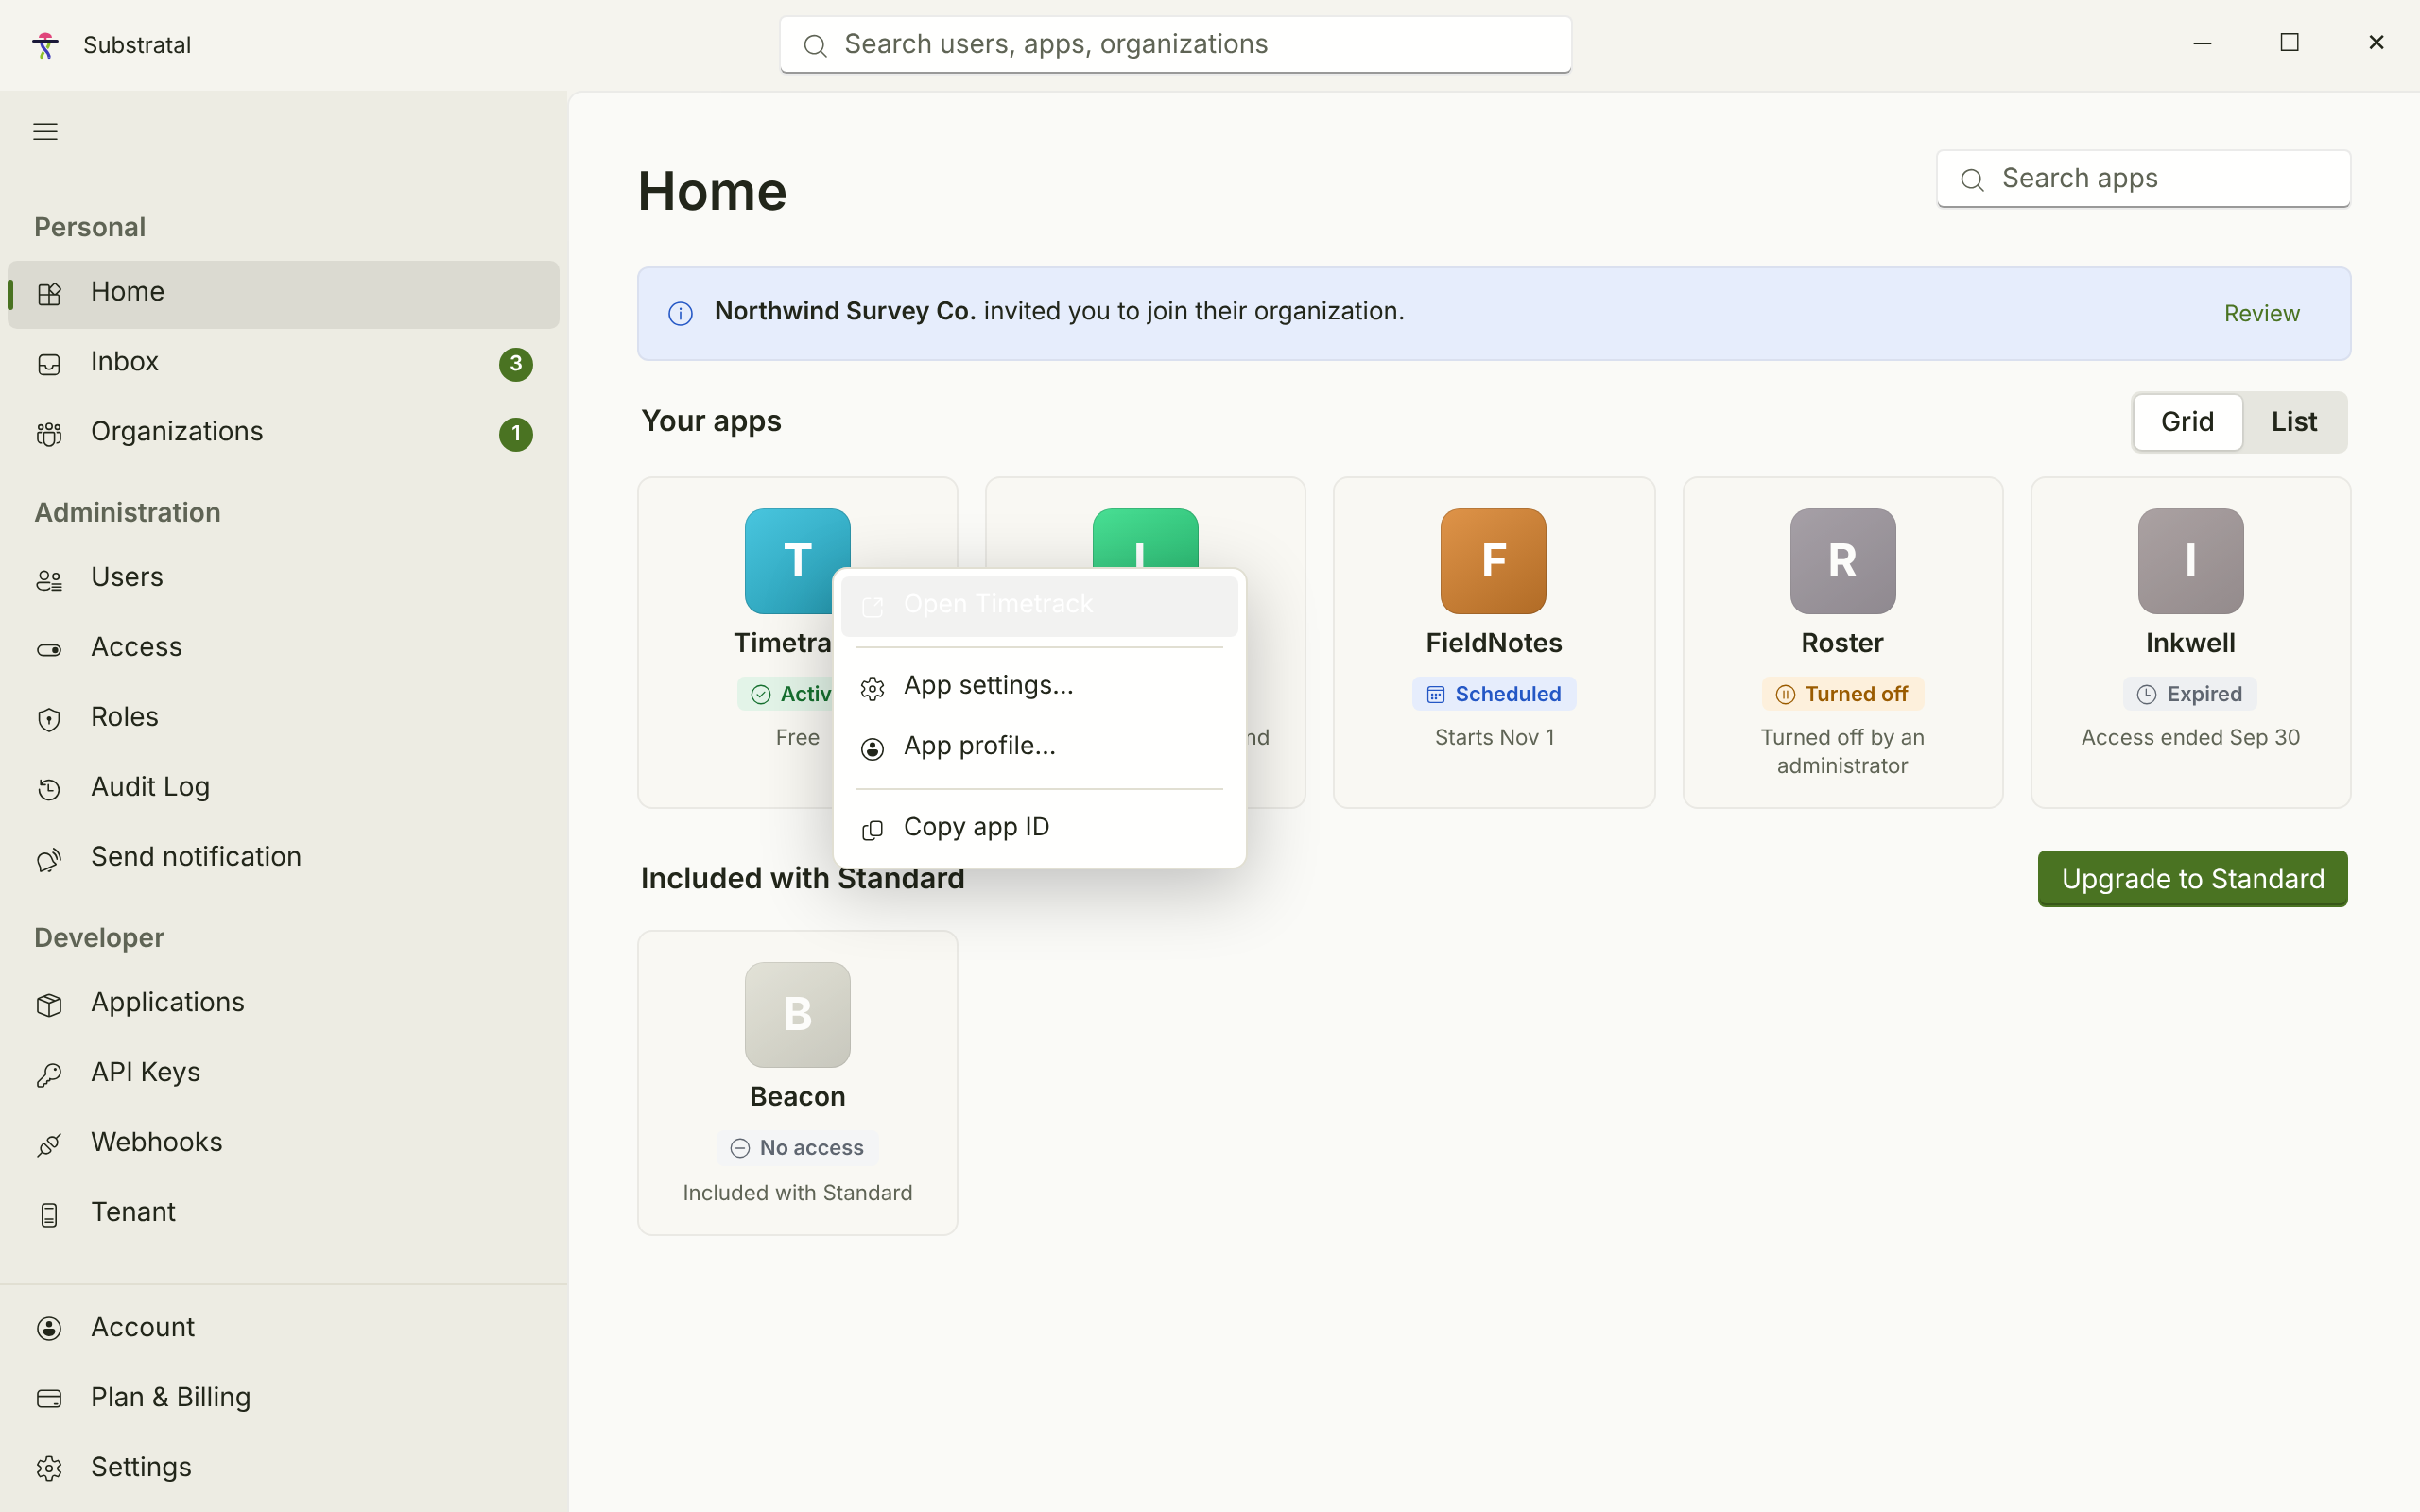Screen dimensions: 2420x1512
Task: Click the Beacon B app icon
Action: tap(797, 1014)
